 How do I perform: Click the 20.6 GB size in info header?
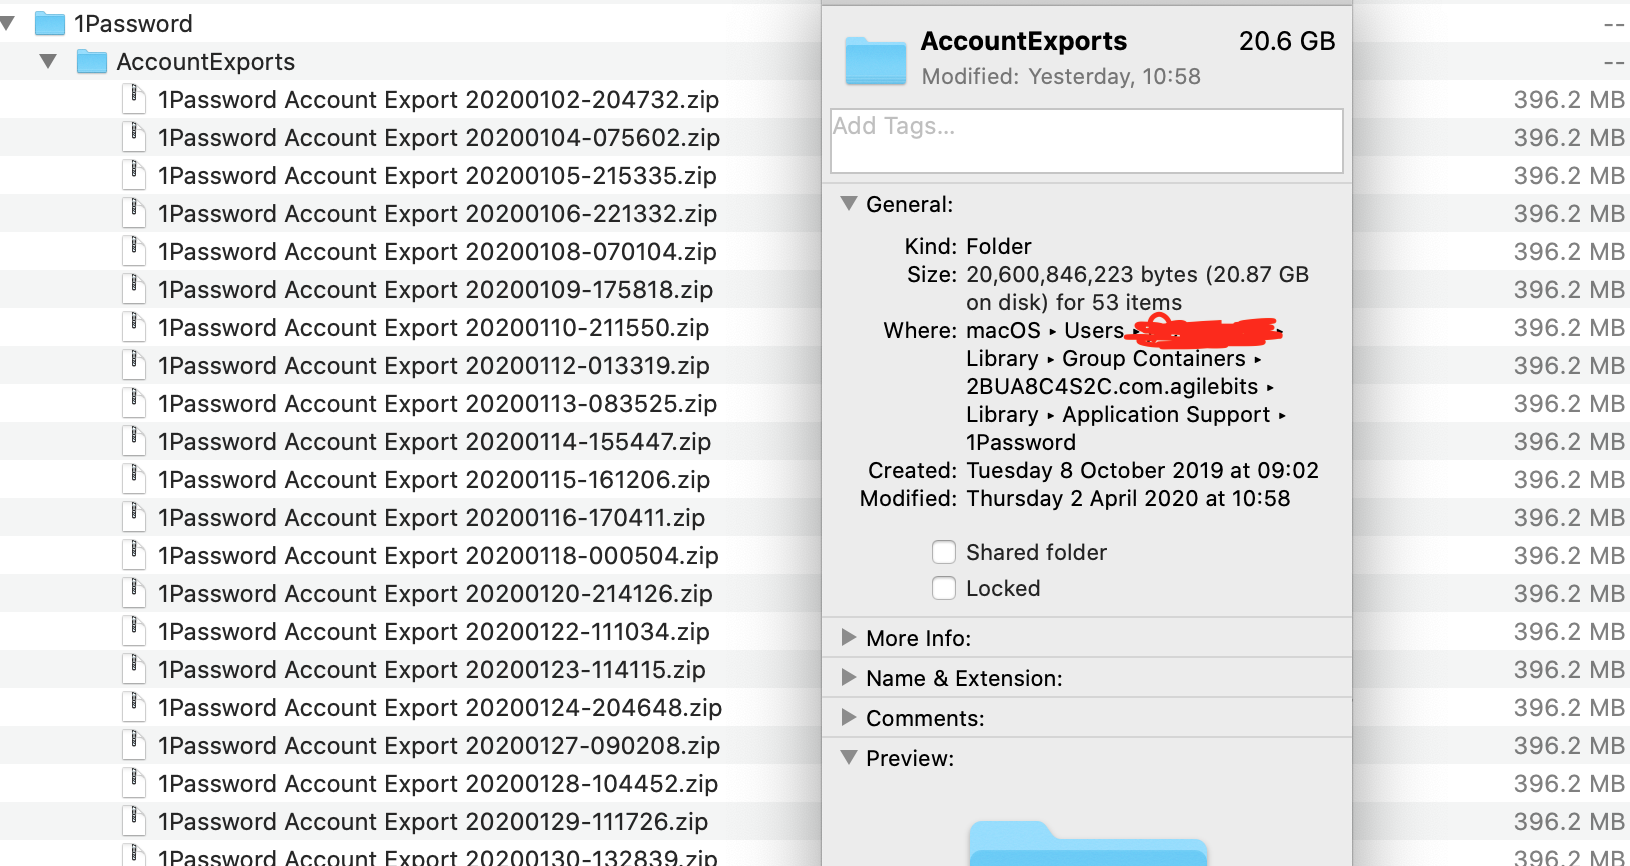(x=1287, y=41)
